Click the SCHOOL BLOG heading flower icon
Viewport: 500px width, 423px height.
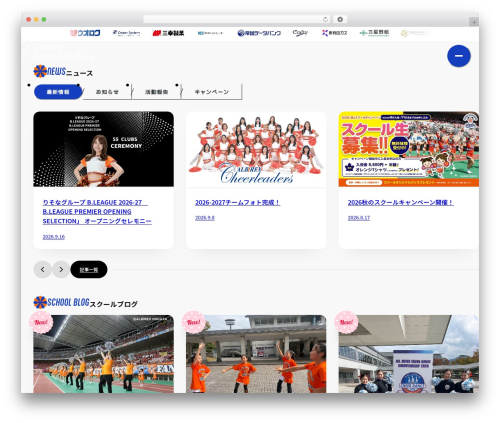click(x=40, y=302)
